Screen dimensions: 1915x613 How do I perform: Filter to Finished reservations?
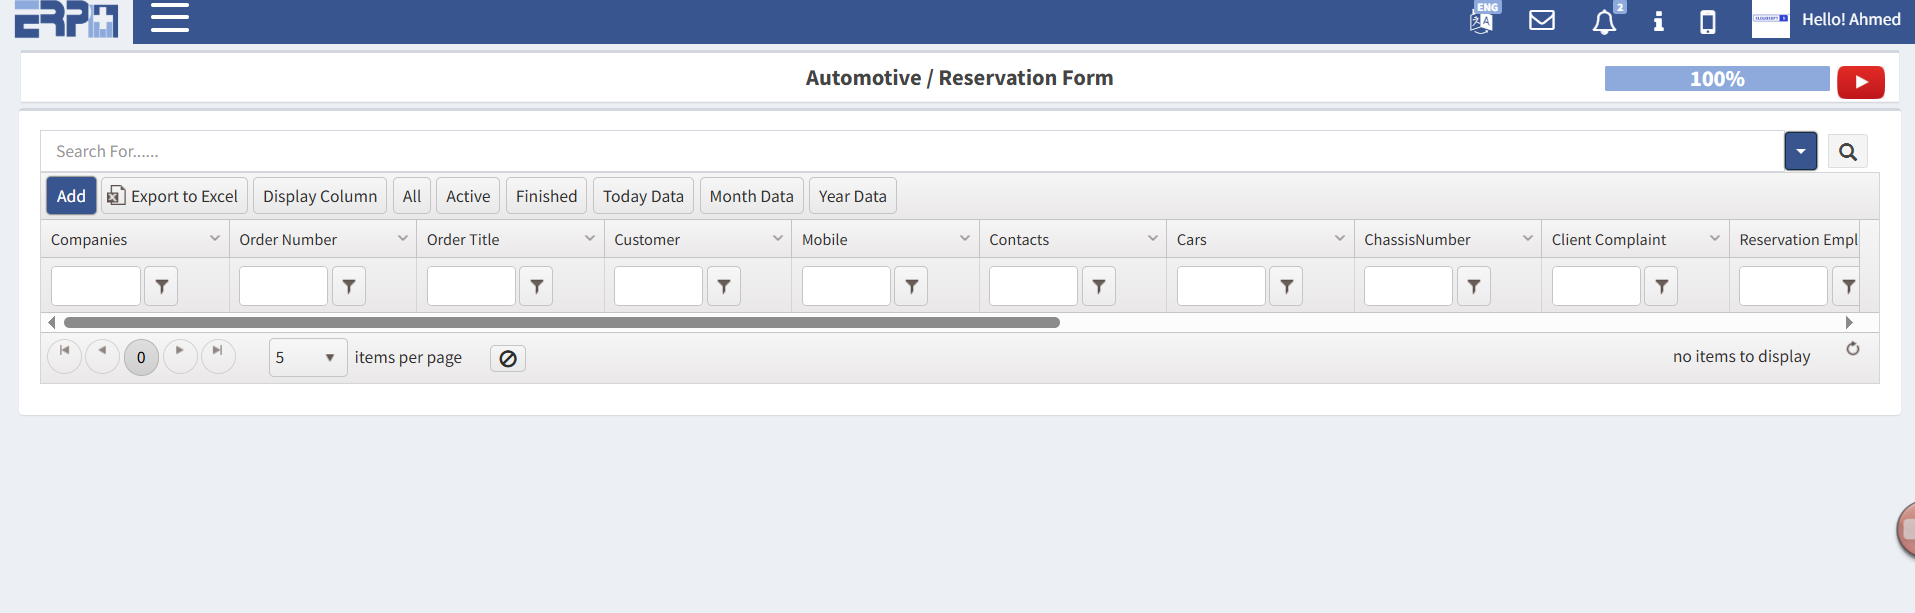(x=546, y=196)
